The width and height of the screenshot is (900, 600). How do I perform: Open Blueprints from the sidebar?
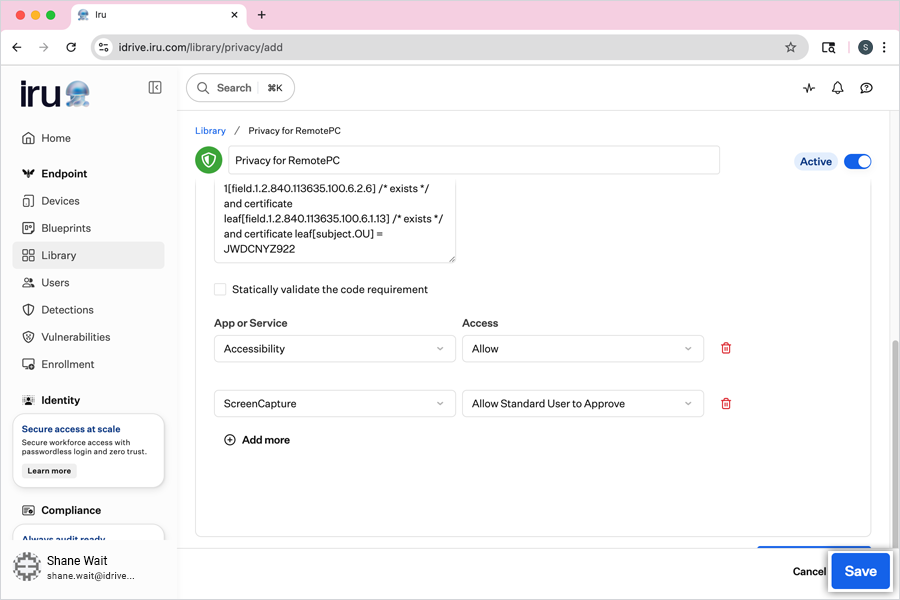pos(66,228)
